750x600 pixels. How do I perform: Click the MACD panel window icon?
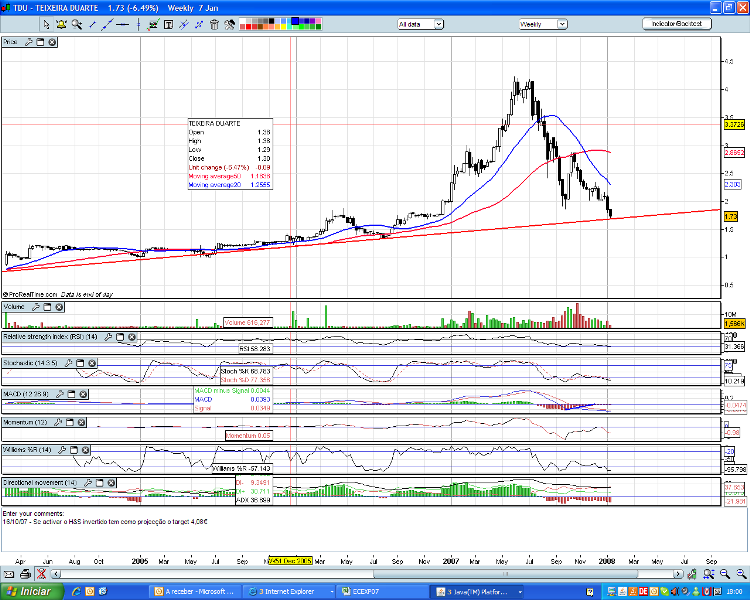[71, 394]
